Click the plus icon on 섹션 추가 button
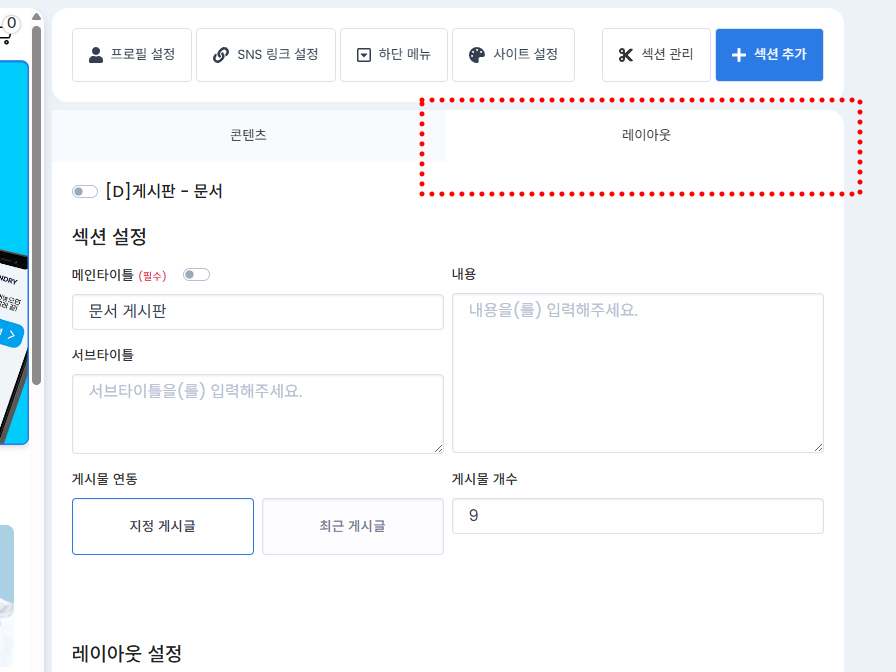Image resolution: width=896 pixels, height=672 pixels. [736, 55]
